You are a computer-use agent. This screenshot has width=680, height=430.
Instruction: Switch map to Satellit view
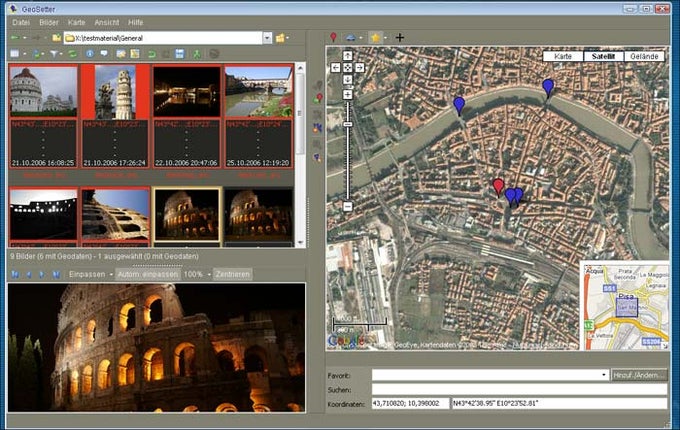coord(602,57)
